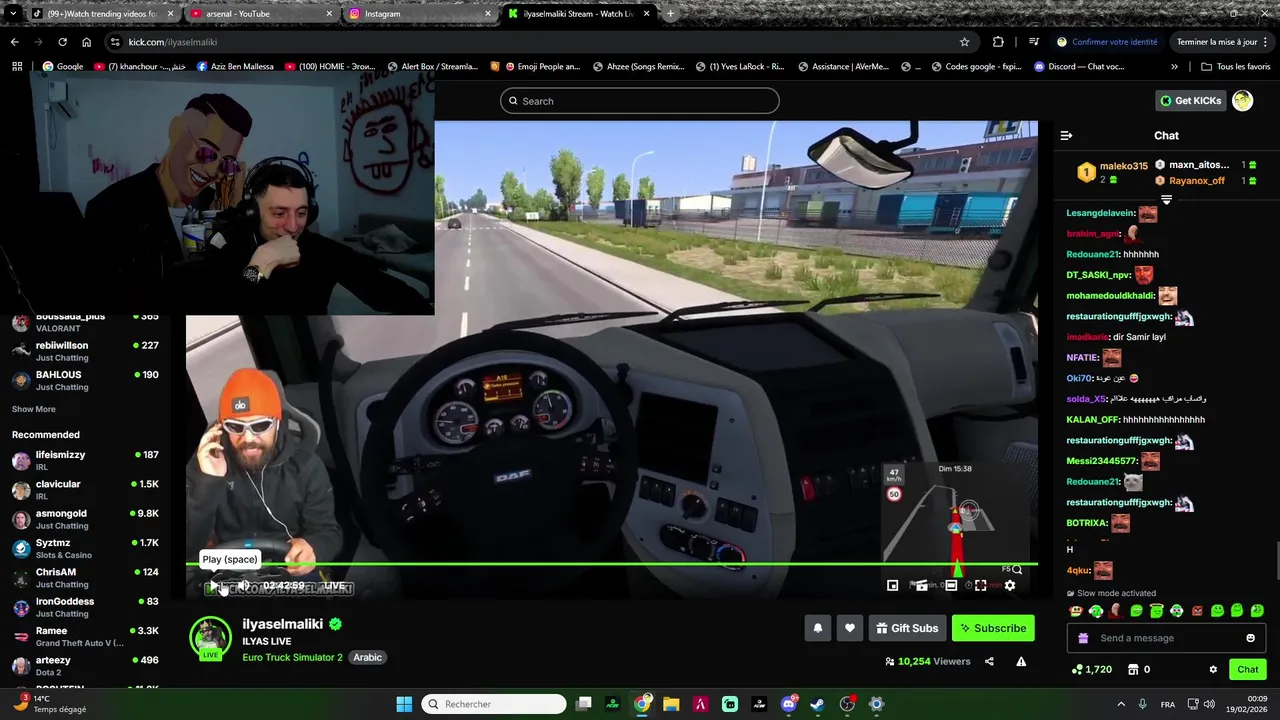
Task: Bookmark this page with the star
Action: click(964, 42)
